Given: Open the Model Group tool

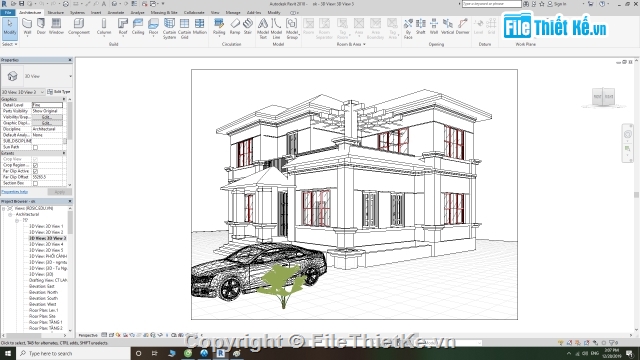Looking at the screenshot, I should (292, 29).
